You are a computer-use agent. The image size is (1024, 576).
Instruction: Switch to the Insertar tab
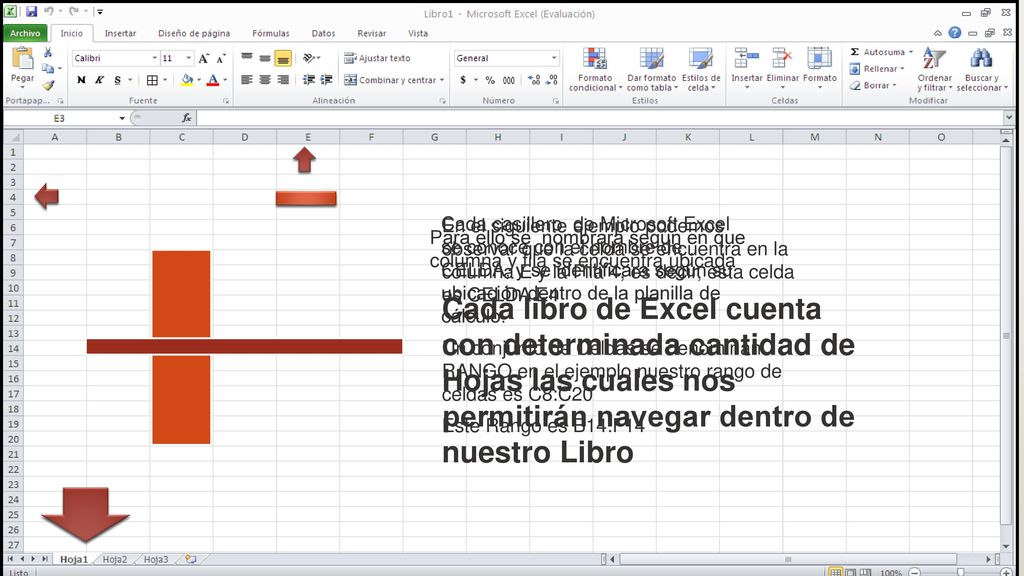click(120, 33)
